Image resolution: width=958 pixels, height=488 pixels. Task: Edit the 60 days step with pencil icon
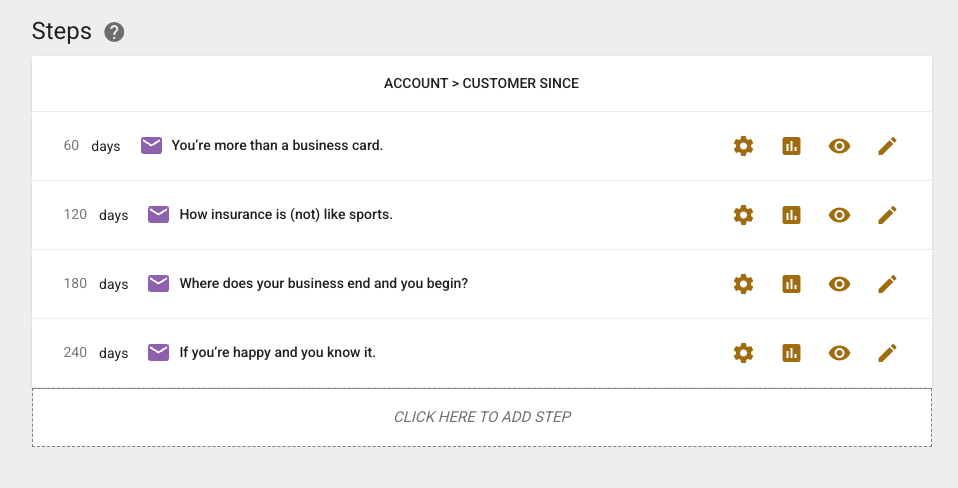[x=887, y=146]
